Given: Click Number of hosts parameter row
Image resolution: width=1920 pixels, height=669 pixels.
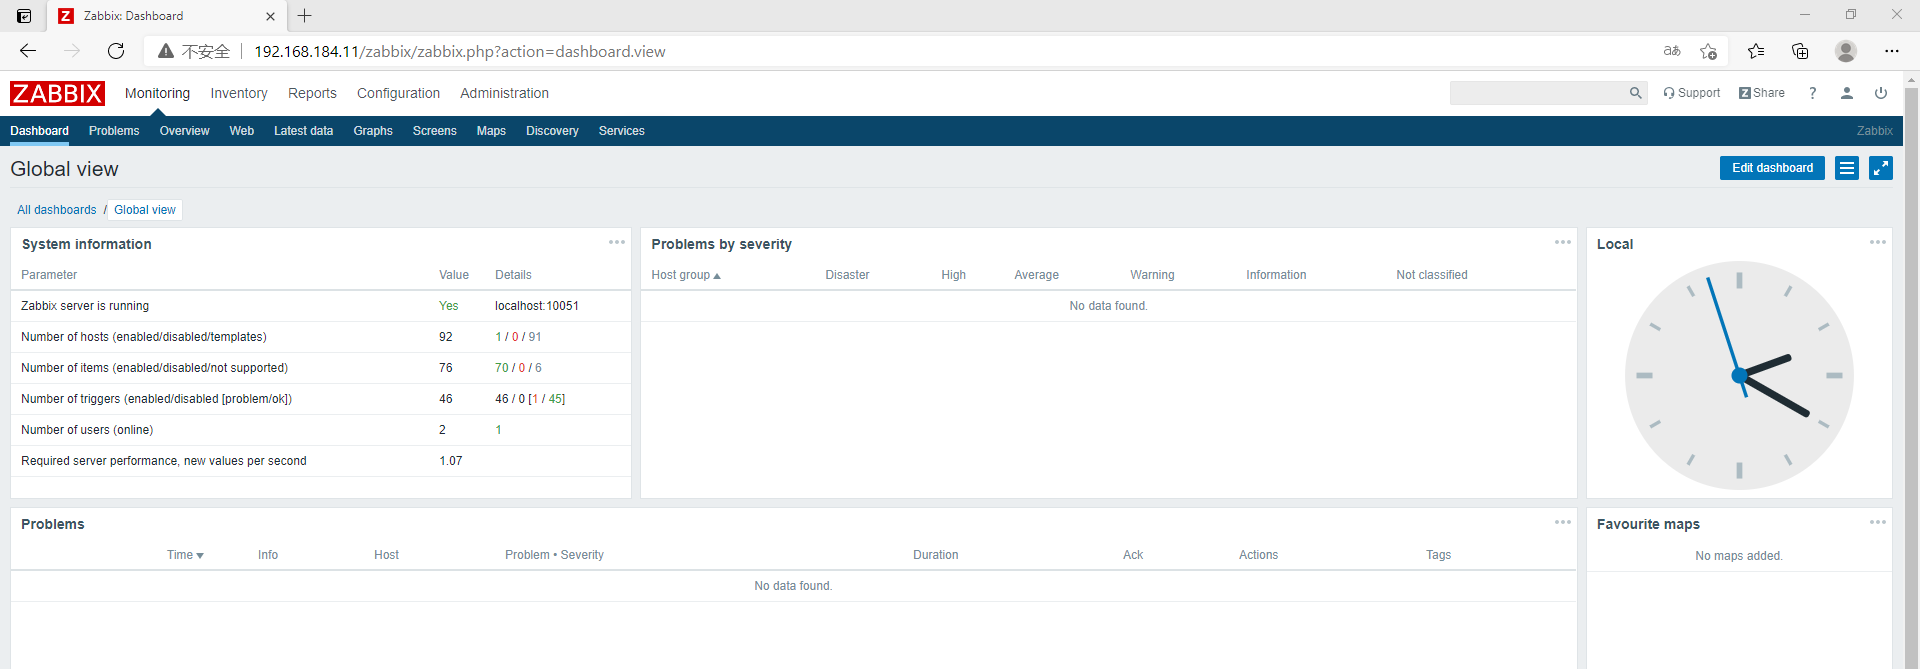Looking at the screenshot, I should [321, 337].
